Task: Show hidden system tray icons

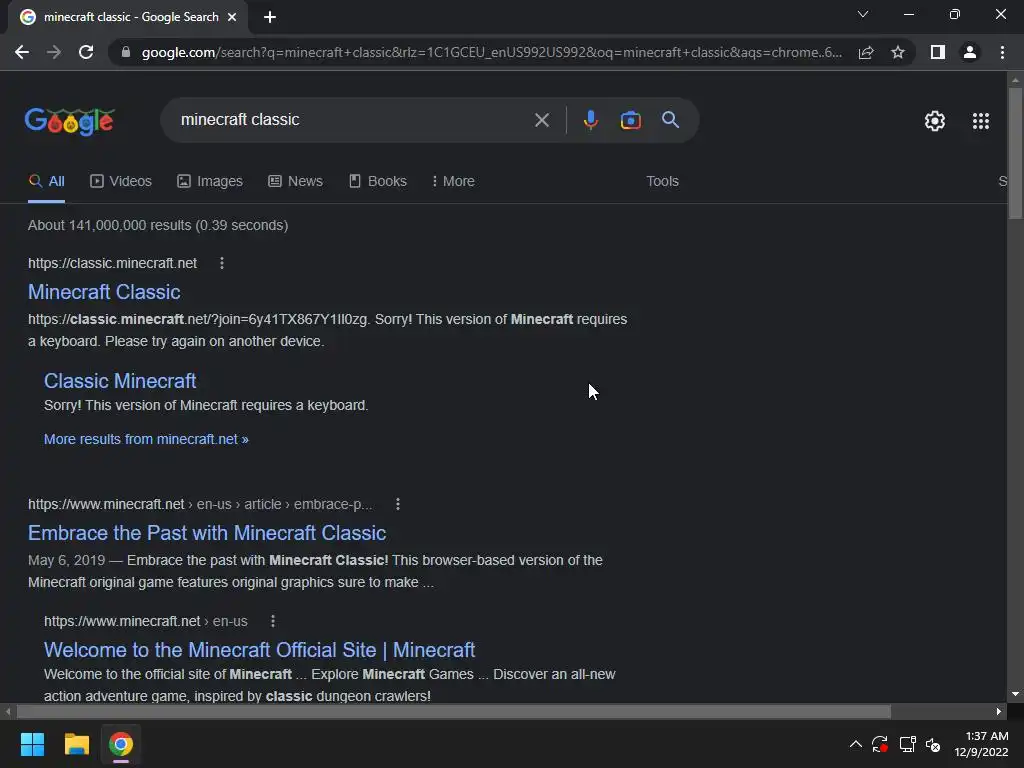Action: pyautogui.click(x=856, y=744)
